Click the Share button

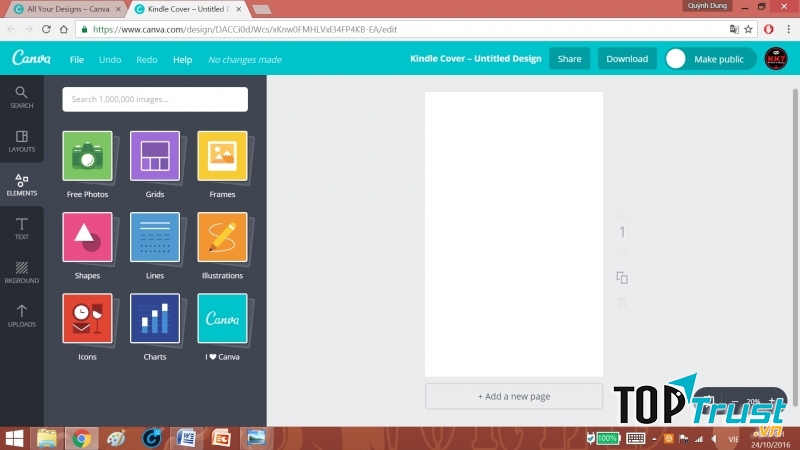(x=569, y=59)
